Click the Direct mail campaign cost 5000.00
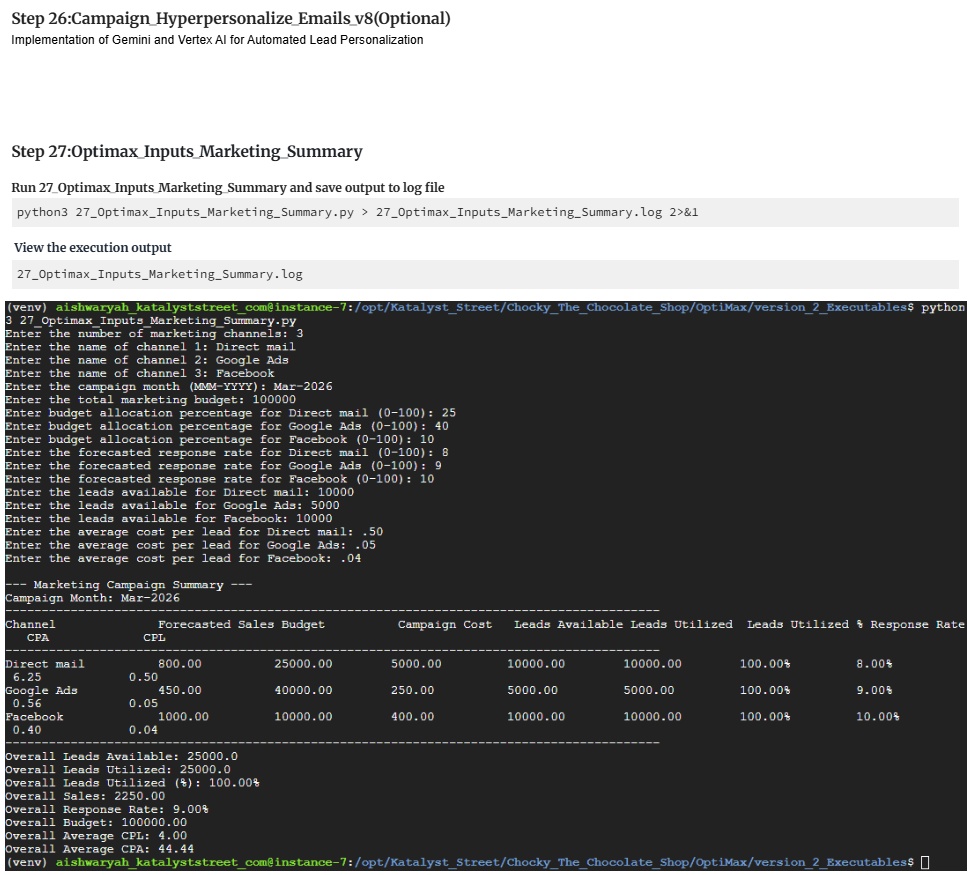This screenshot has width=970, height=875. 416,664
